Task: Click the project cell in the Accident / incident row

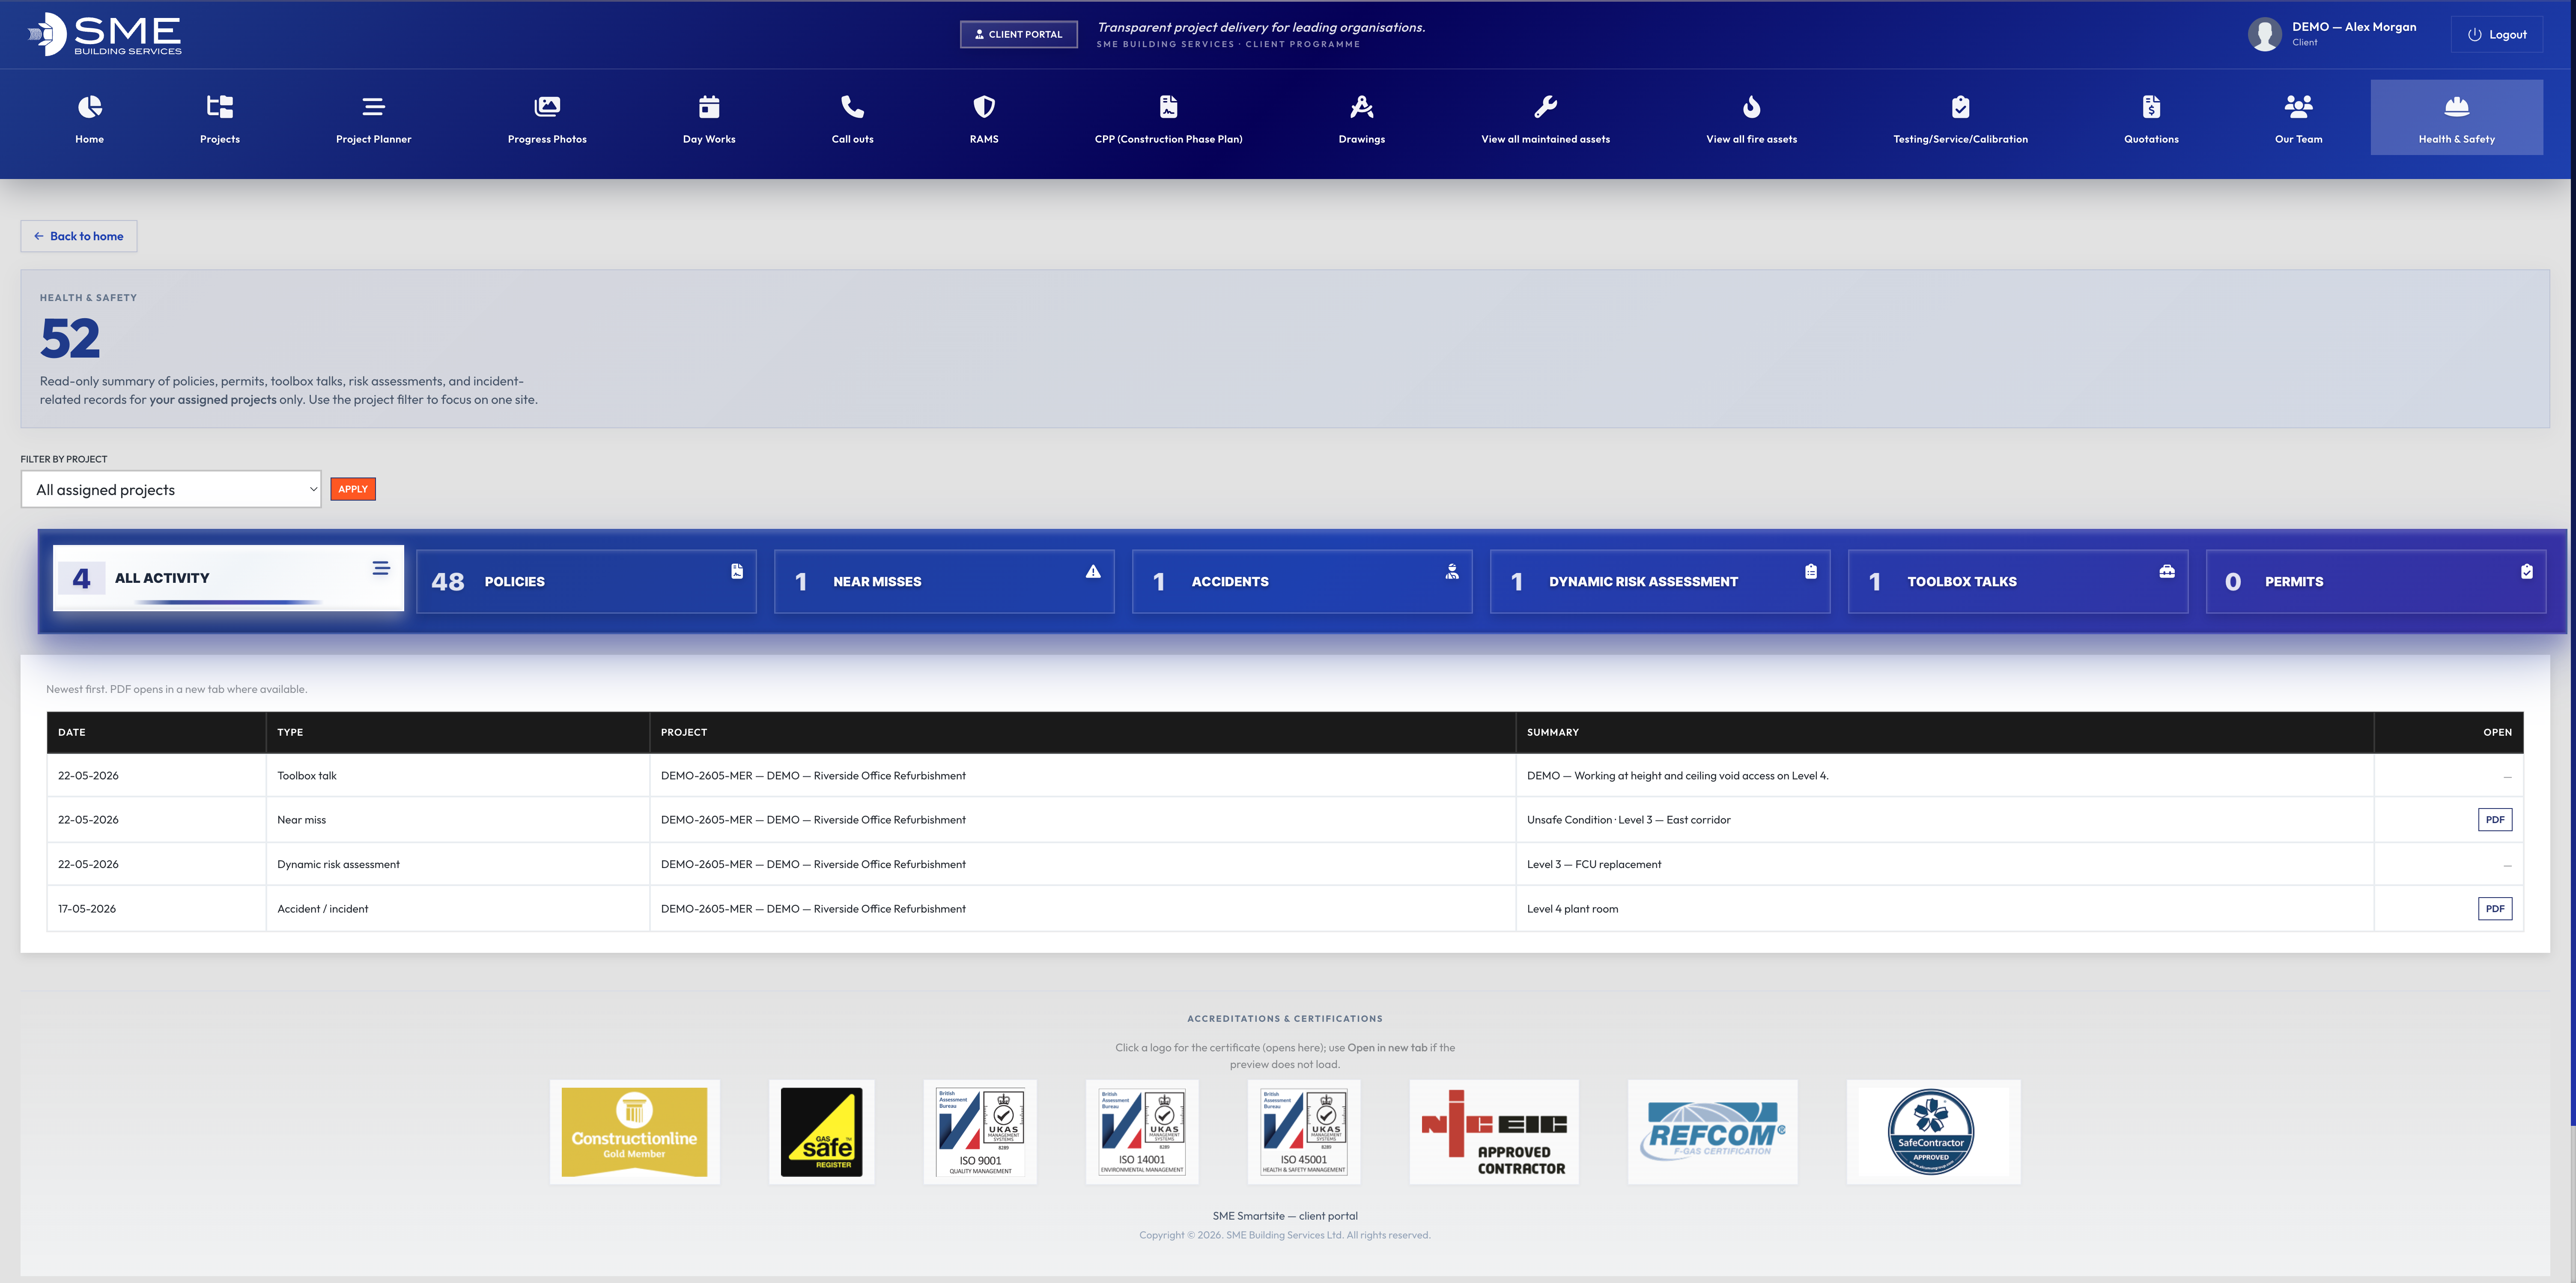Action: [1083, 909]
